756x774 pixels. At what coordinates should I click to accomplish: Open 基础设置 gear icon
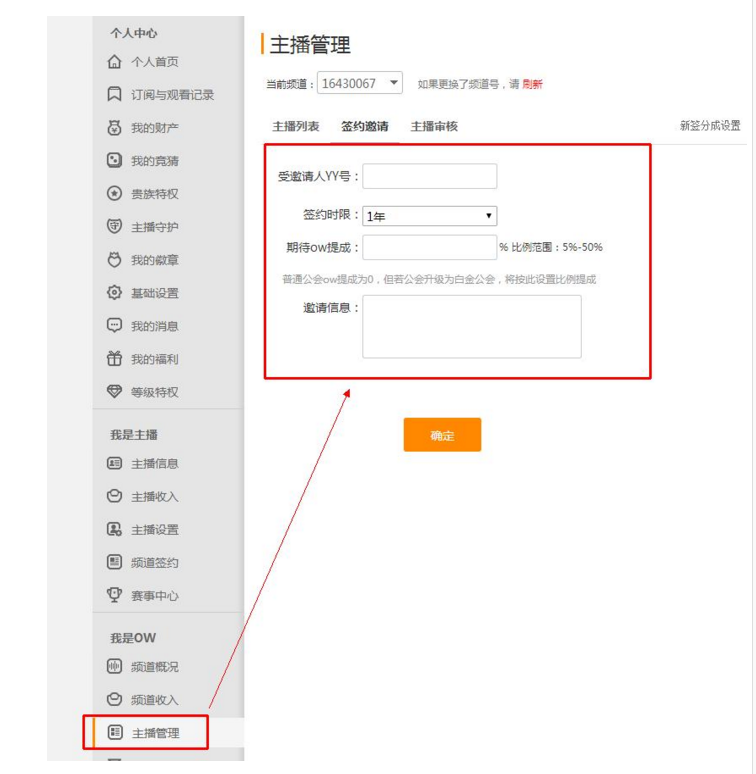click(x=114, y=293)
